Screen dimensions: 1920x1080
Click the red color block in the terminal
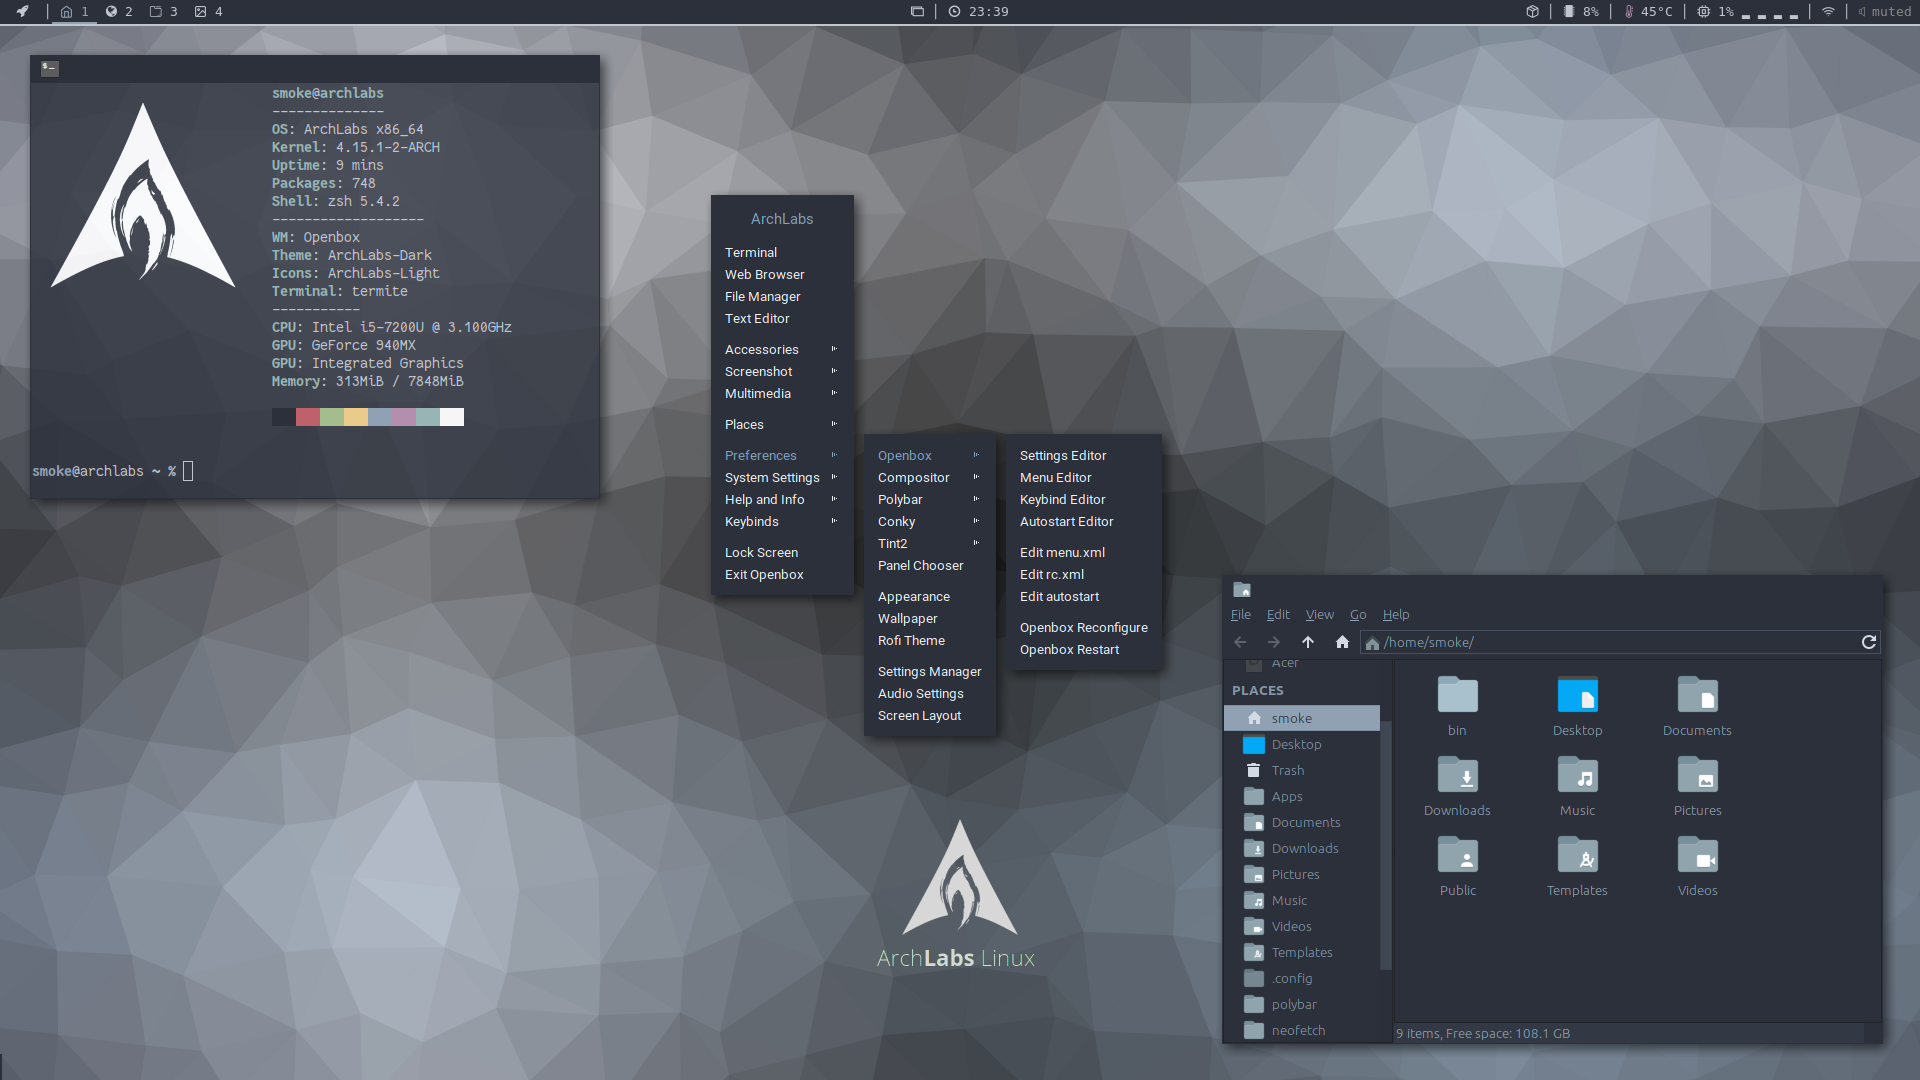tap(307, 417)
